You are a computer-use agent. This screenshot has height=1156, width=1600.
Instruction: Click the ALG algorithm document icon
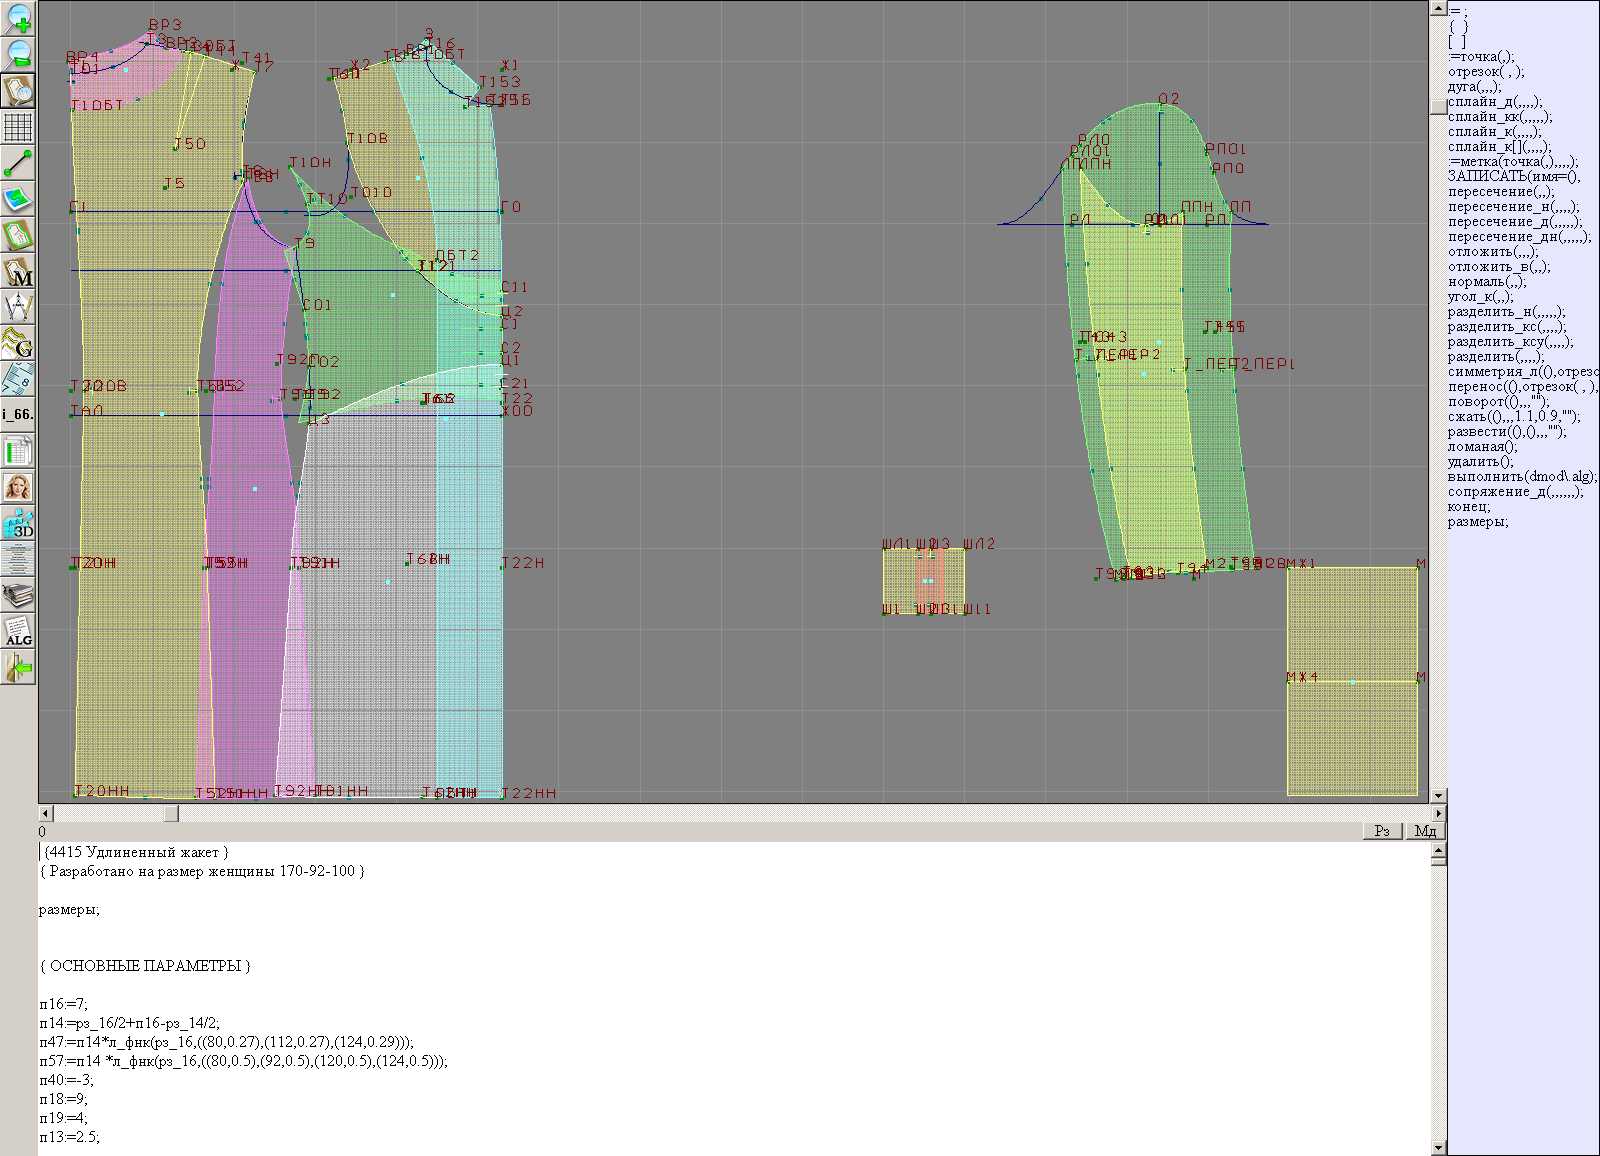point(18,632)
